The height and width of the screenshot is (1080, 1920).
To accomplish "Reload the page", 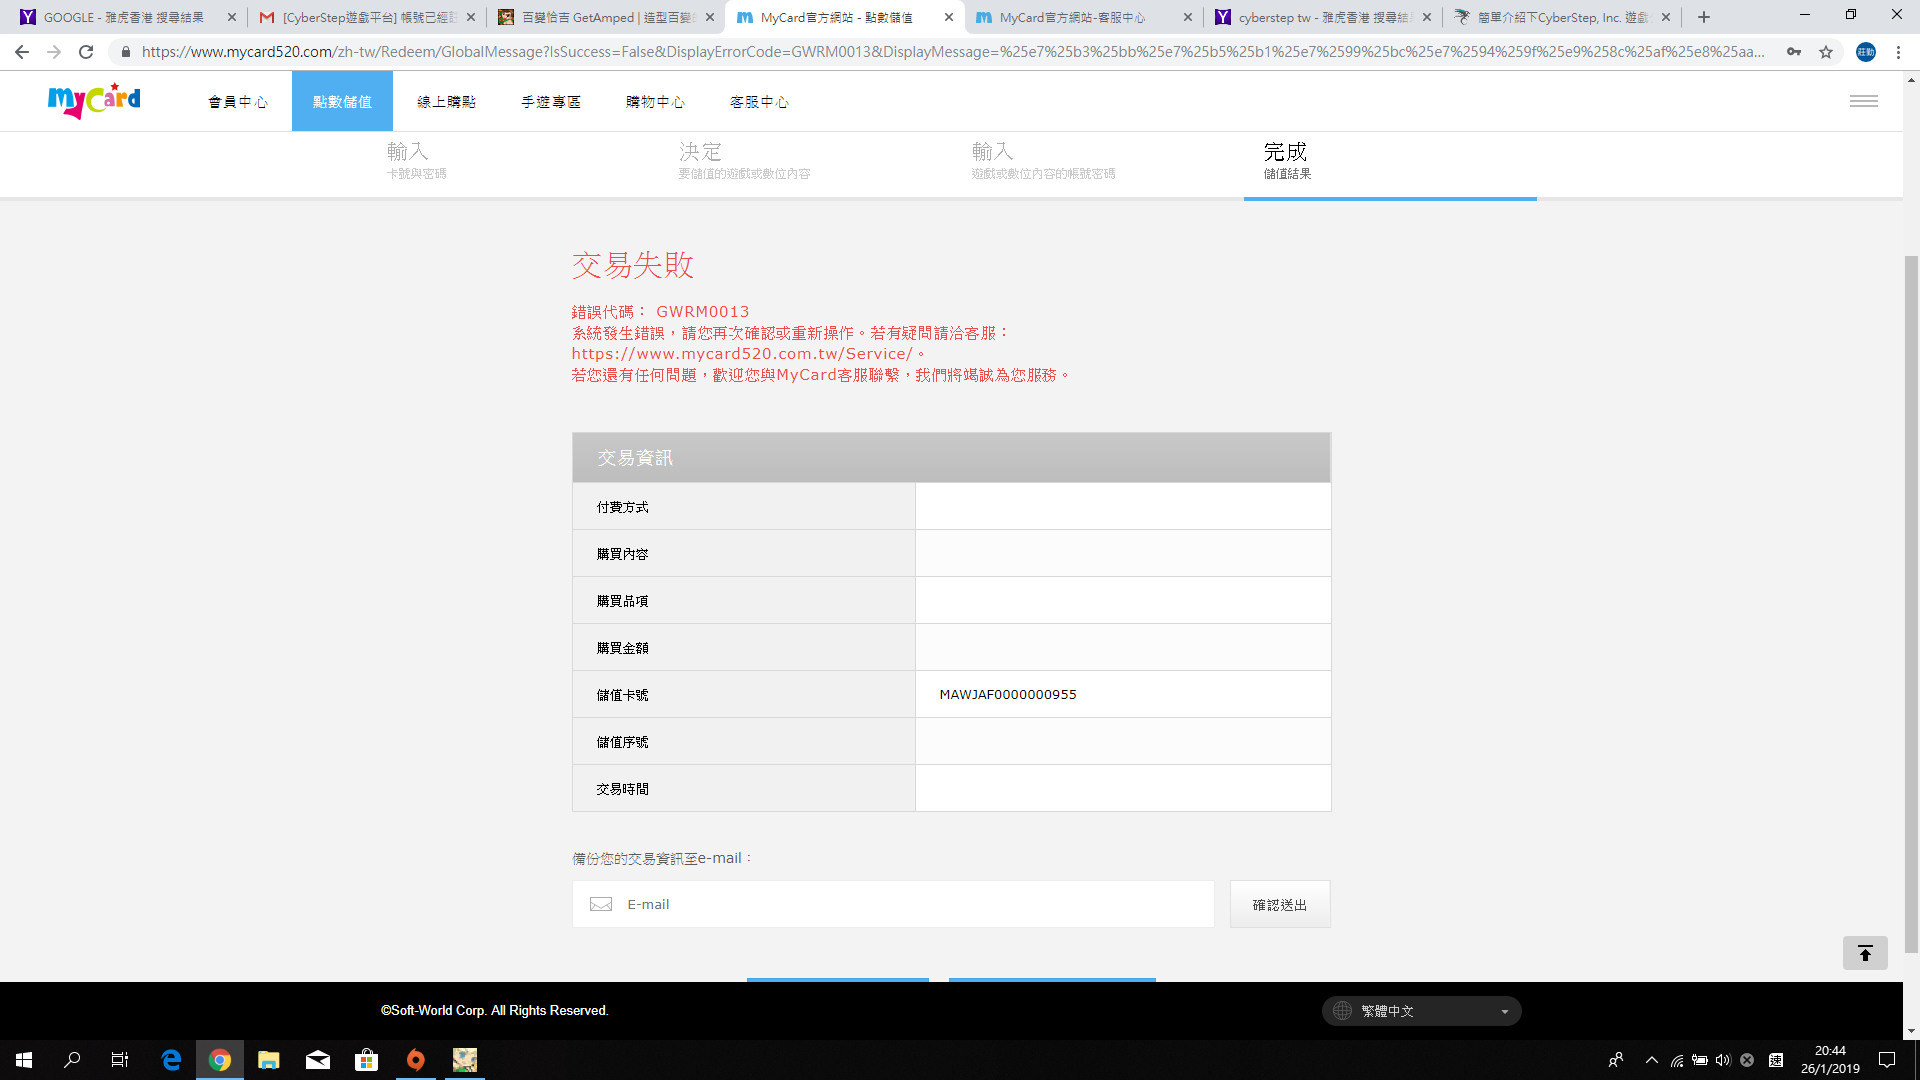I will coord(86,52).
